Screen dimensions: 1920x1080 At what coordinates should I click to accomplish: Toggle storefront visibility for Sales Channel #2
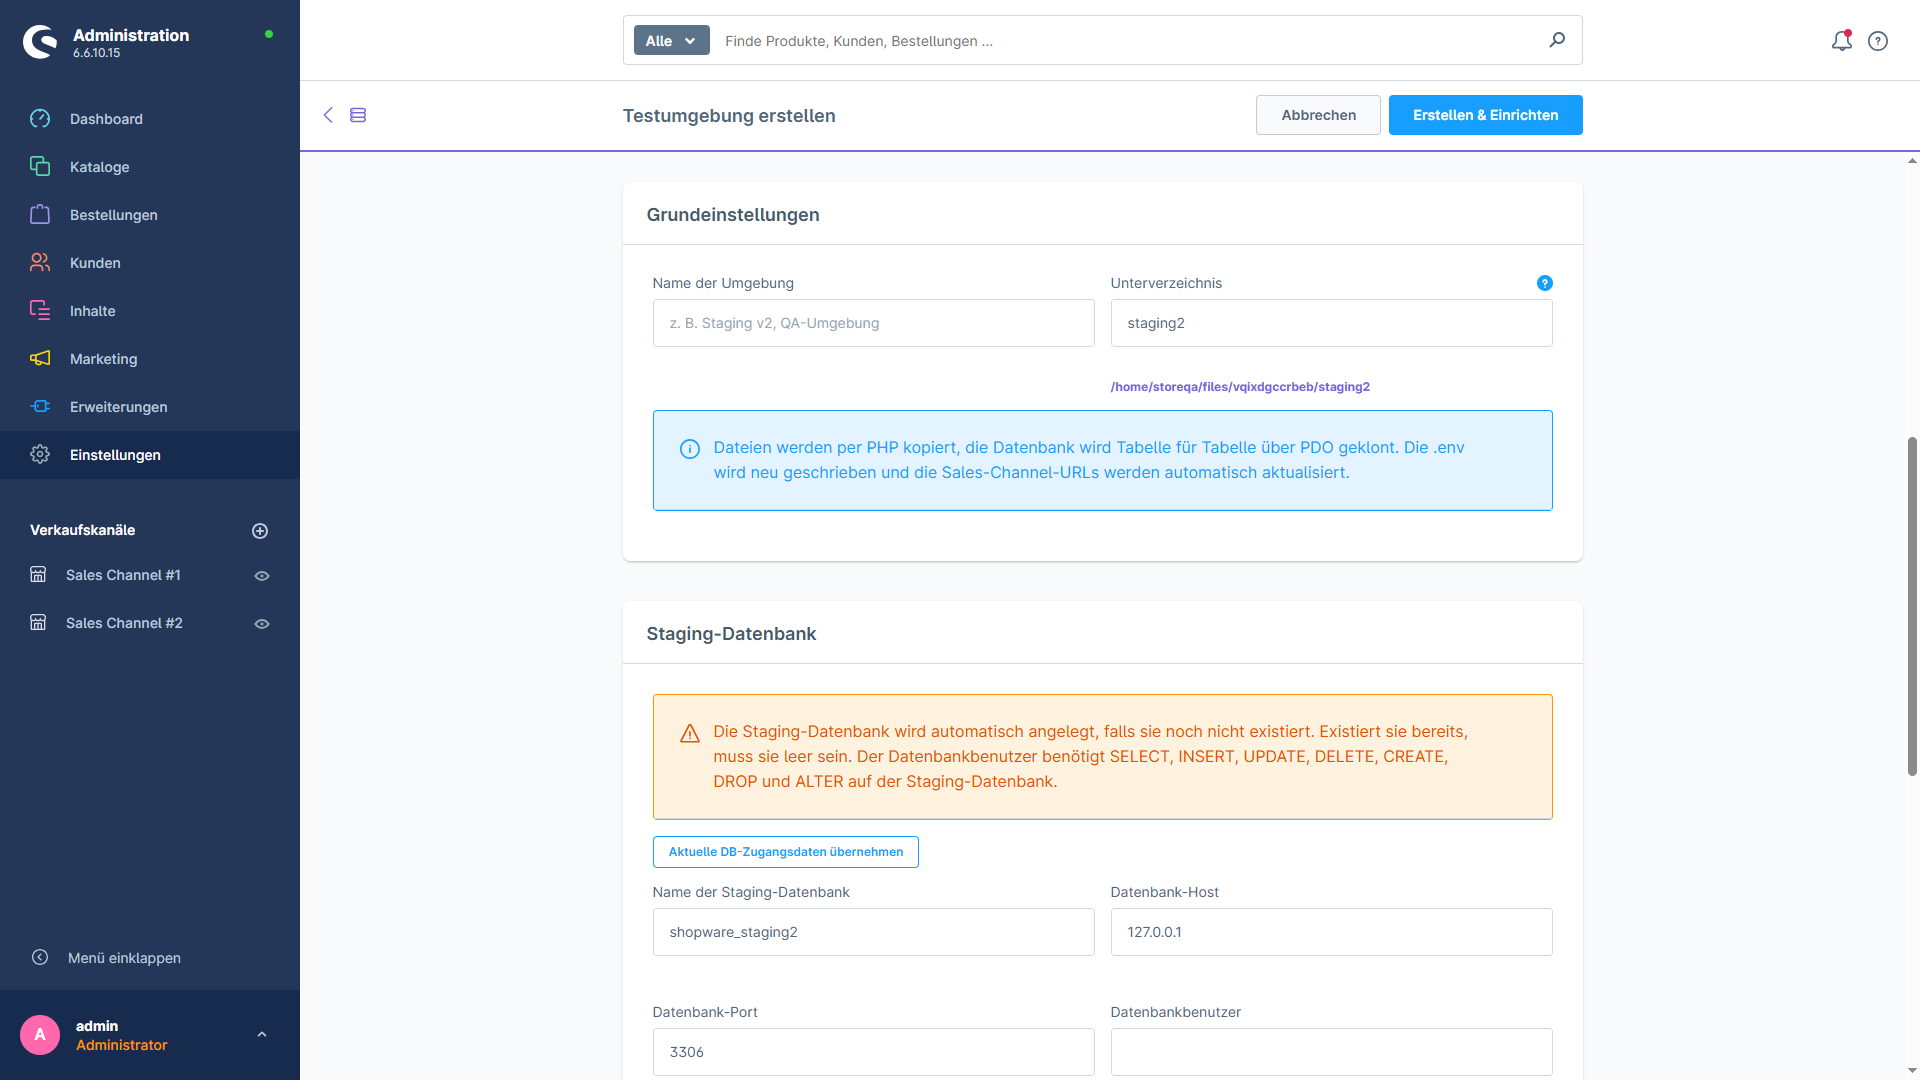click(262, 624)
